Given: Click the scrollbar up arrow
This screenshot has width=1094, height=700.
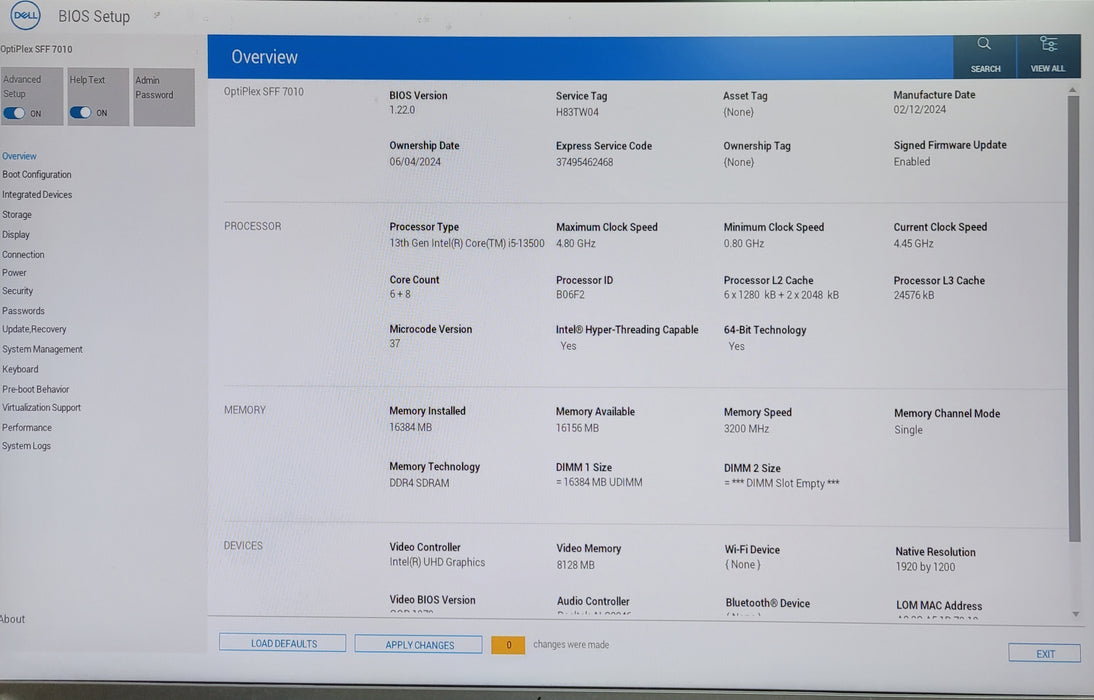Looking at the screenshot, I should pyautogui.click(x=1074, y=89).
